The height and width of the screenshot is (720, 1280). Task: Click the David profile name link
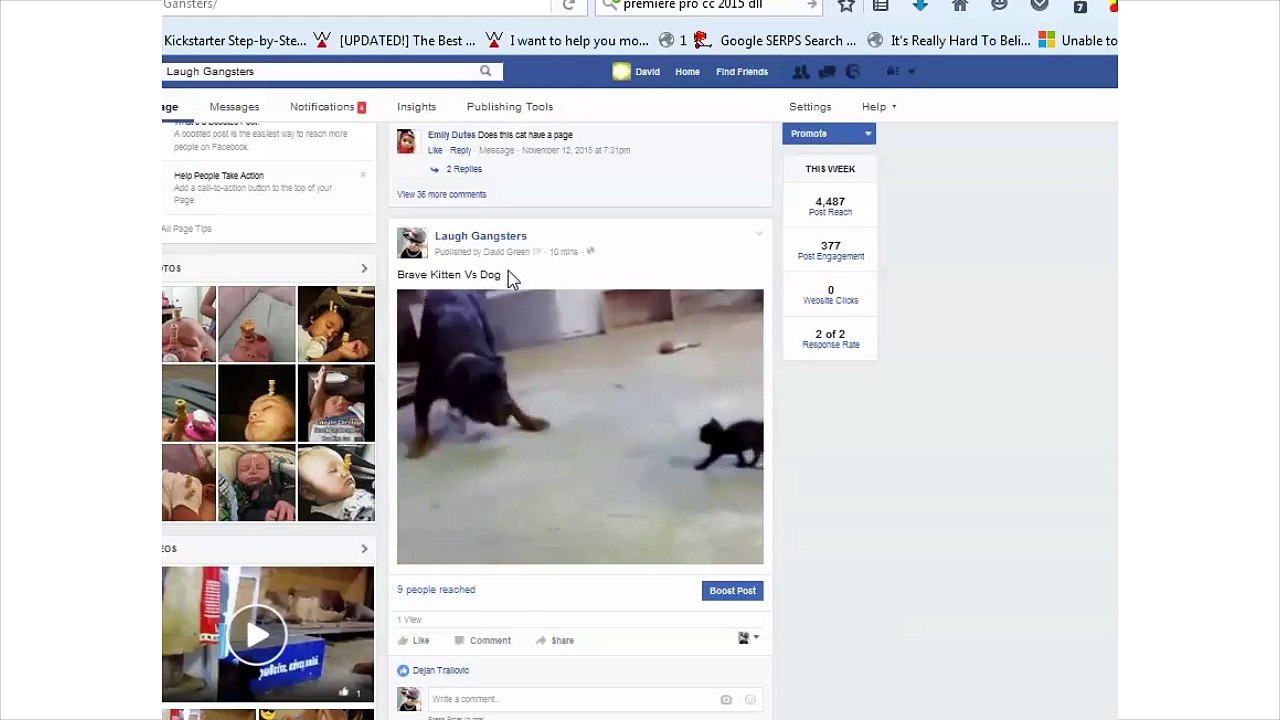pyautogui.click(x=648, y=72)
